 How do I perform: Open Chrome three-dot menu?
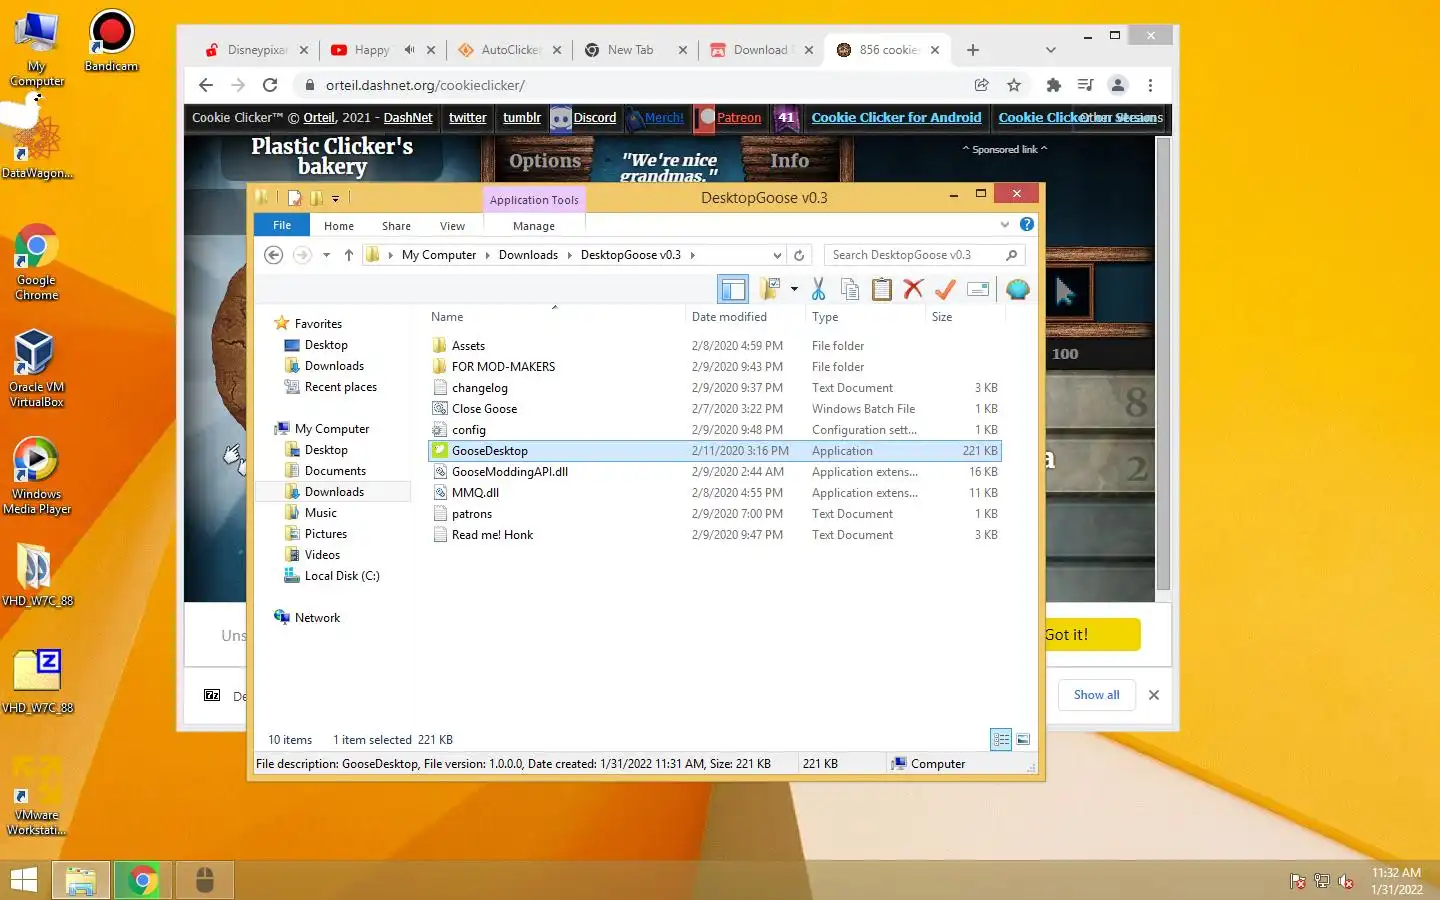click(x=1150, y=85)
